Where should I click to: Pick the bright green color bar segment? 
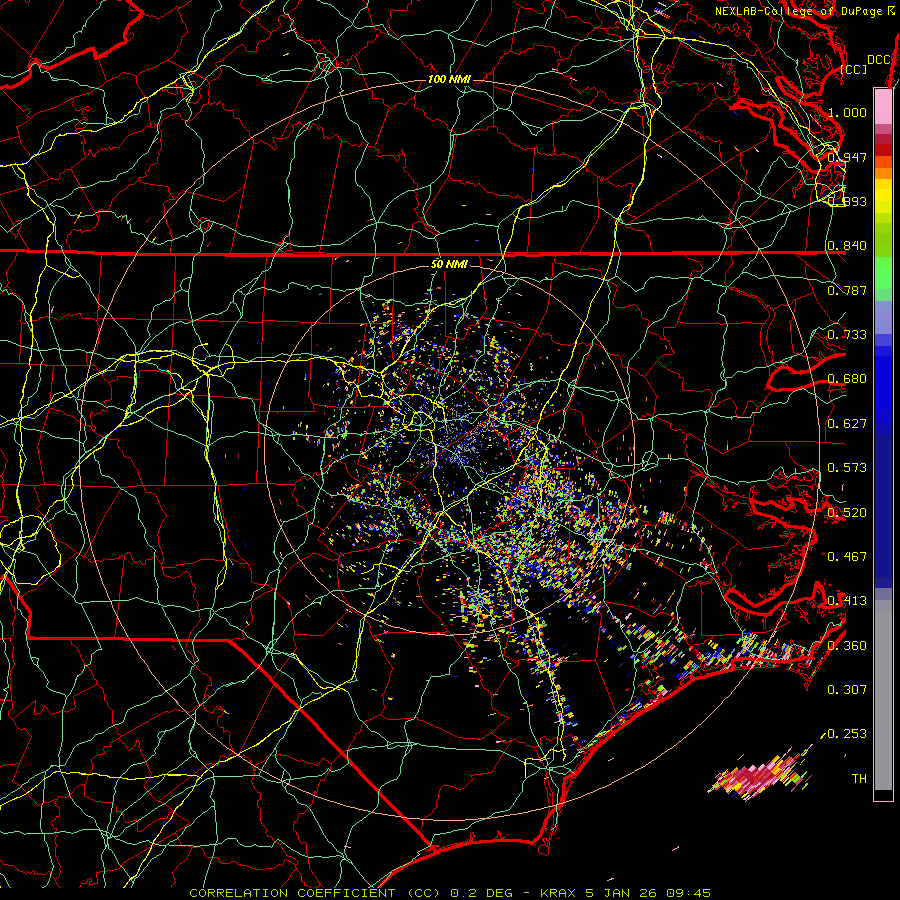(883, 273)
